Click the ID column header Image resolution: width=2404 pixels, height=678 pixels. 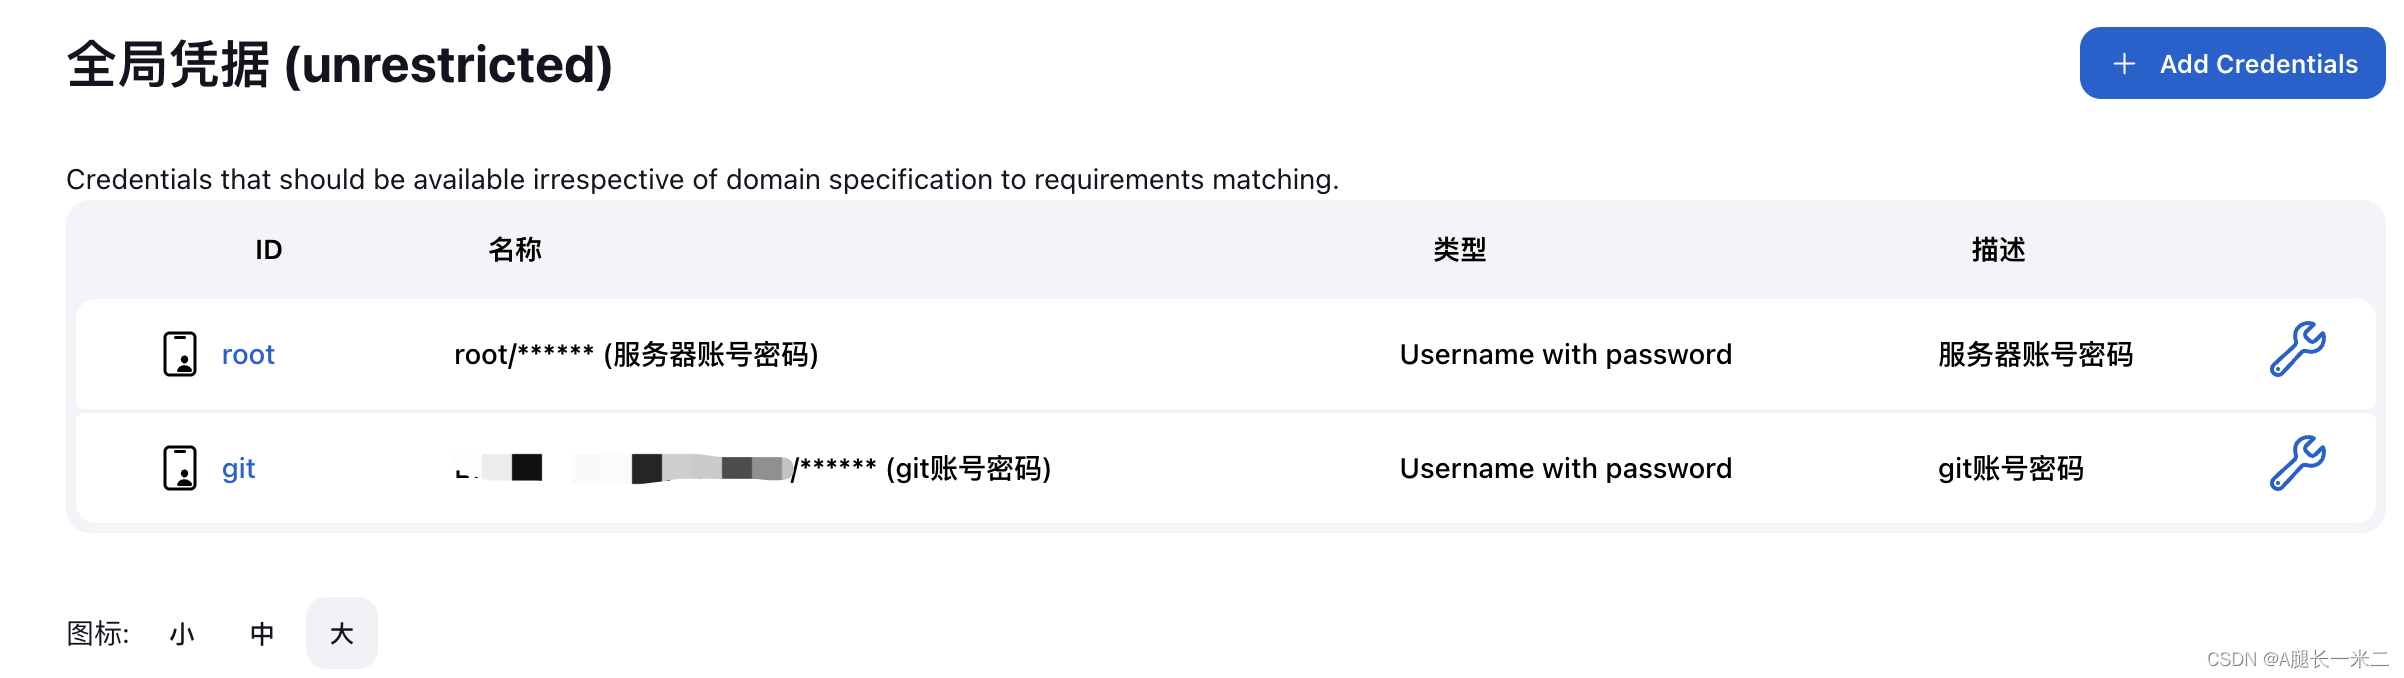tap(268, 250)
